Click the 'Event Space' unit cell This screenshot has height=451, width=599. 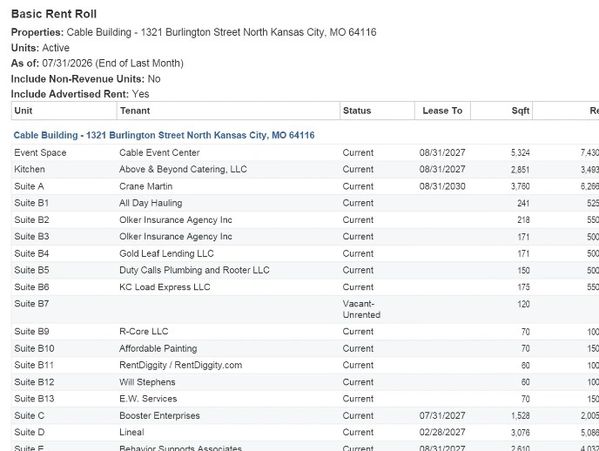[x=40, y=153]
